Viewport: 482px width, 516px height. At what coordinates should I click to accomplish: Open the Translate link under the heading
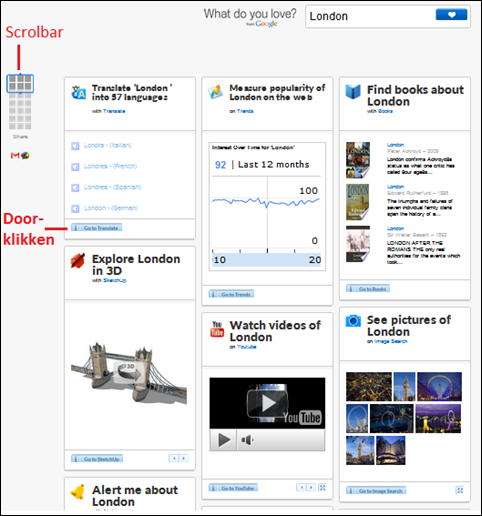[114, 111]
